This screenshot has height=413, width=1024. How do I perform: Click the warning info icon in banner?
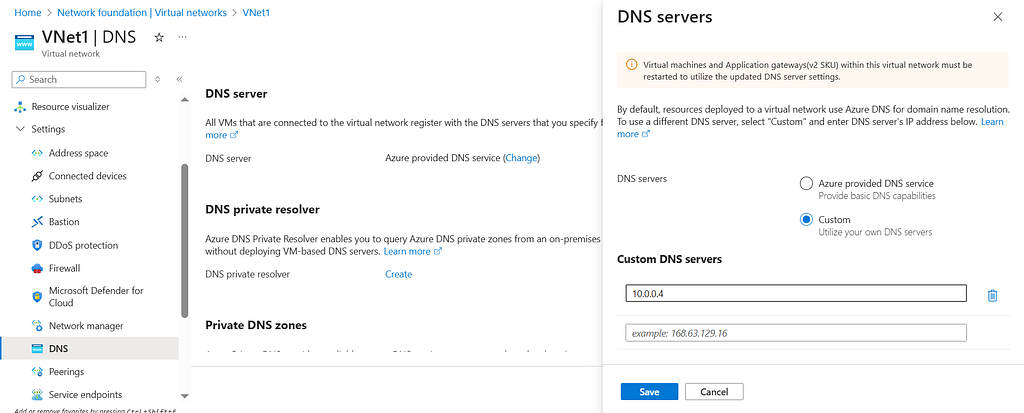coord(632,65)
